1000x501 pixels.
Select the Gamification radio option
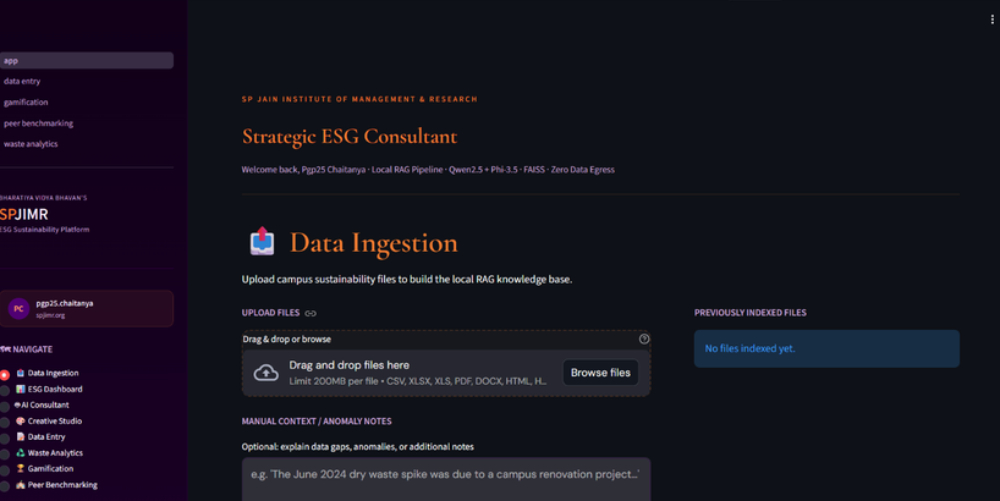tap(4, 470)
